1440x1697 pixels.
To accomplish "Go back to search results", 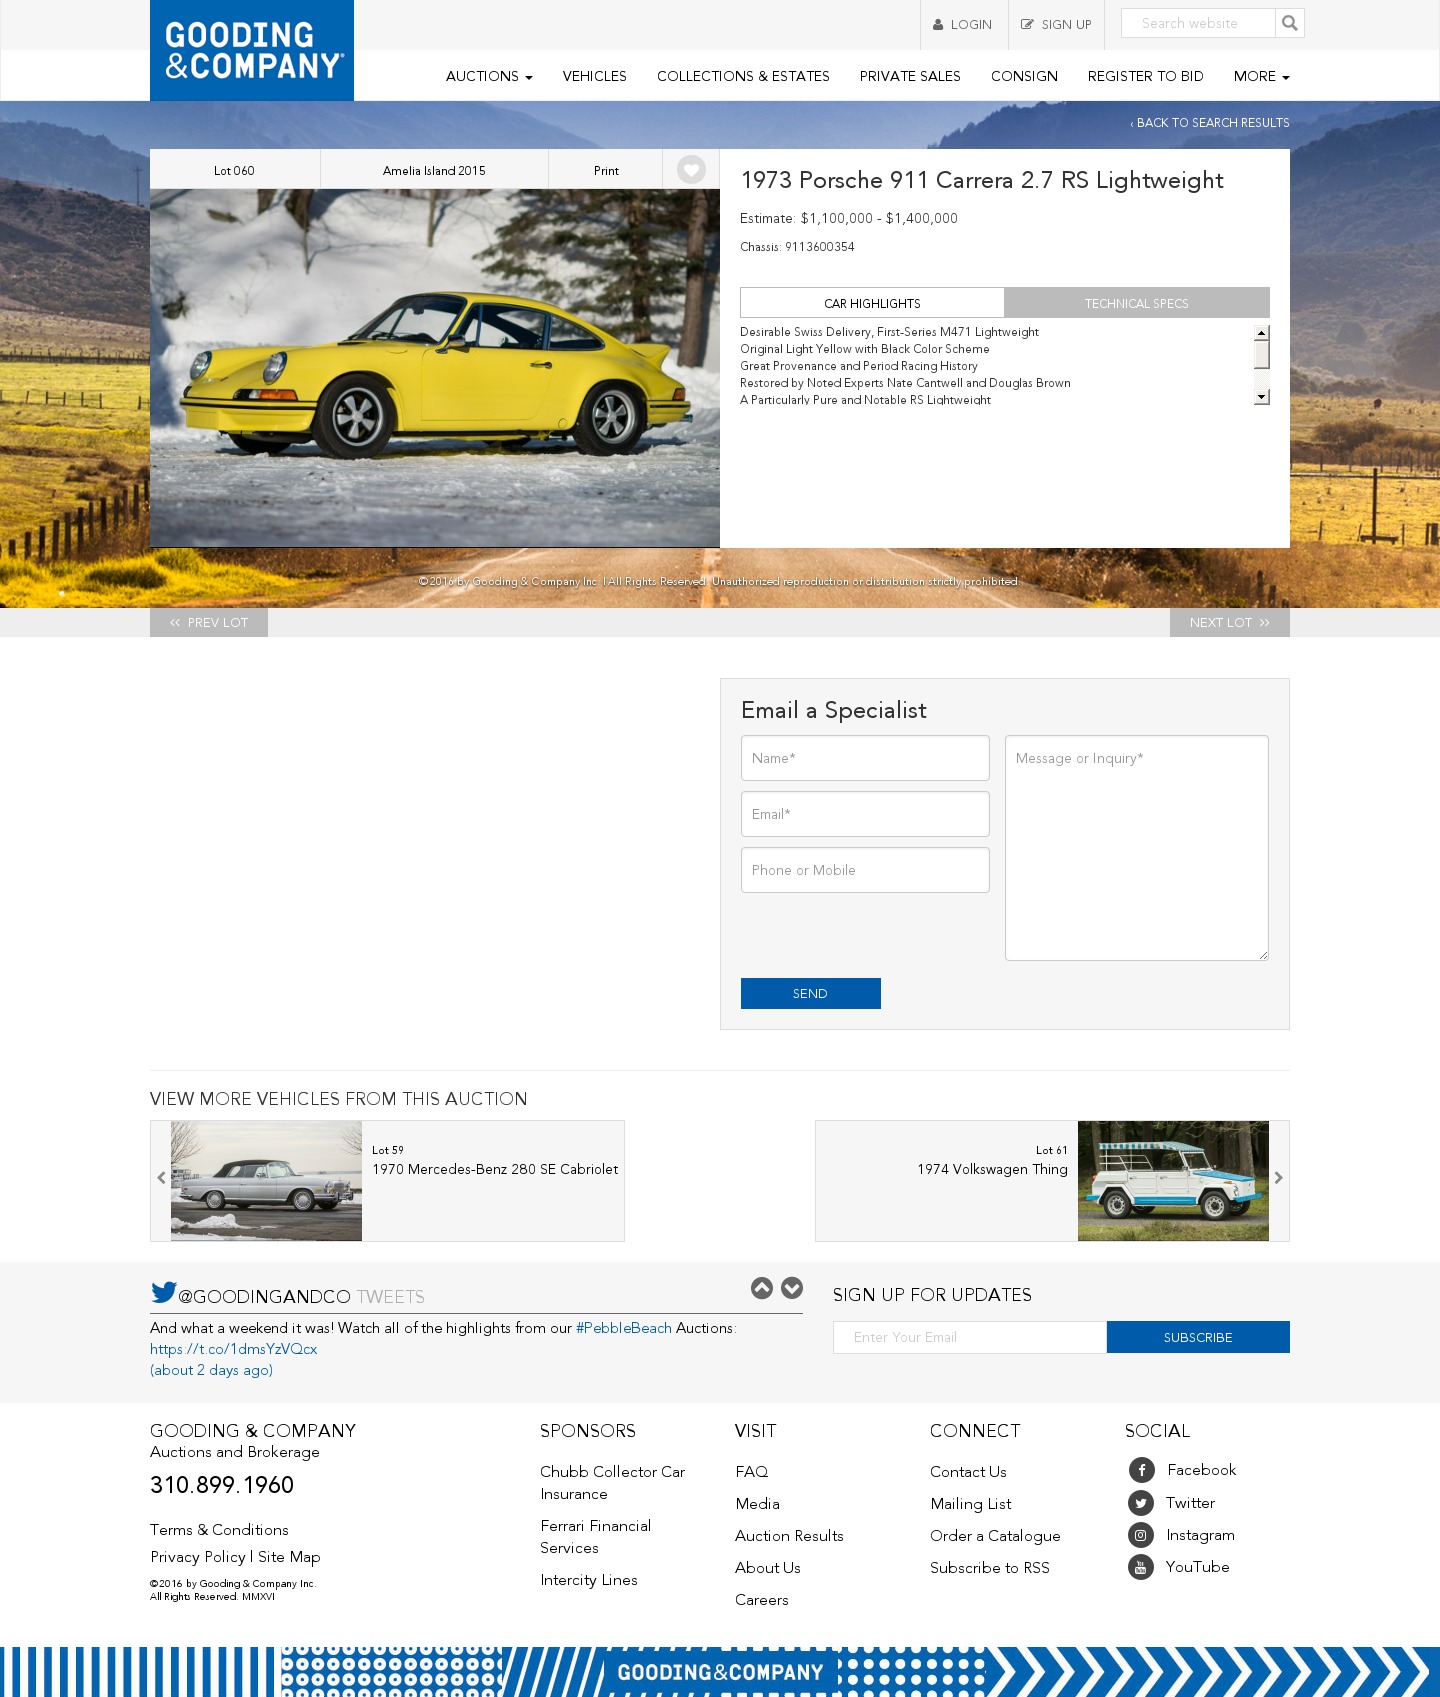I will coord(1210,123).
